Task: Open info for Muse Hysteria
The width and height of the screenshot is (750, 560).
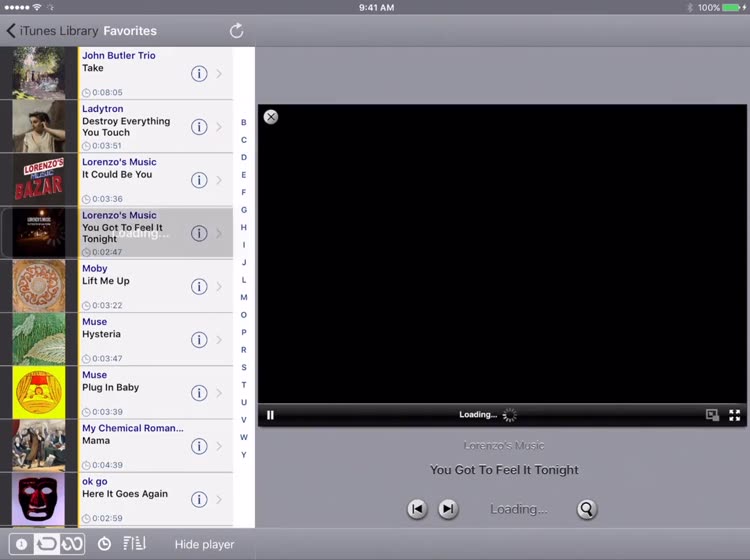Action: (199, 340)
